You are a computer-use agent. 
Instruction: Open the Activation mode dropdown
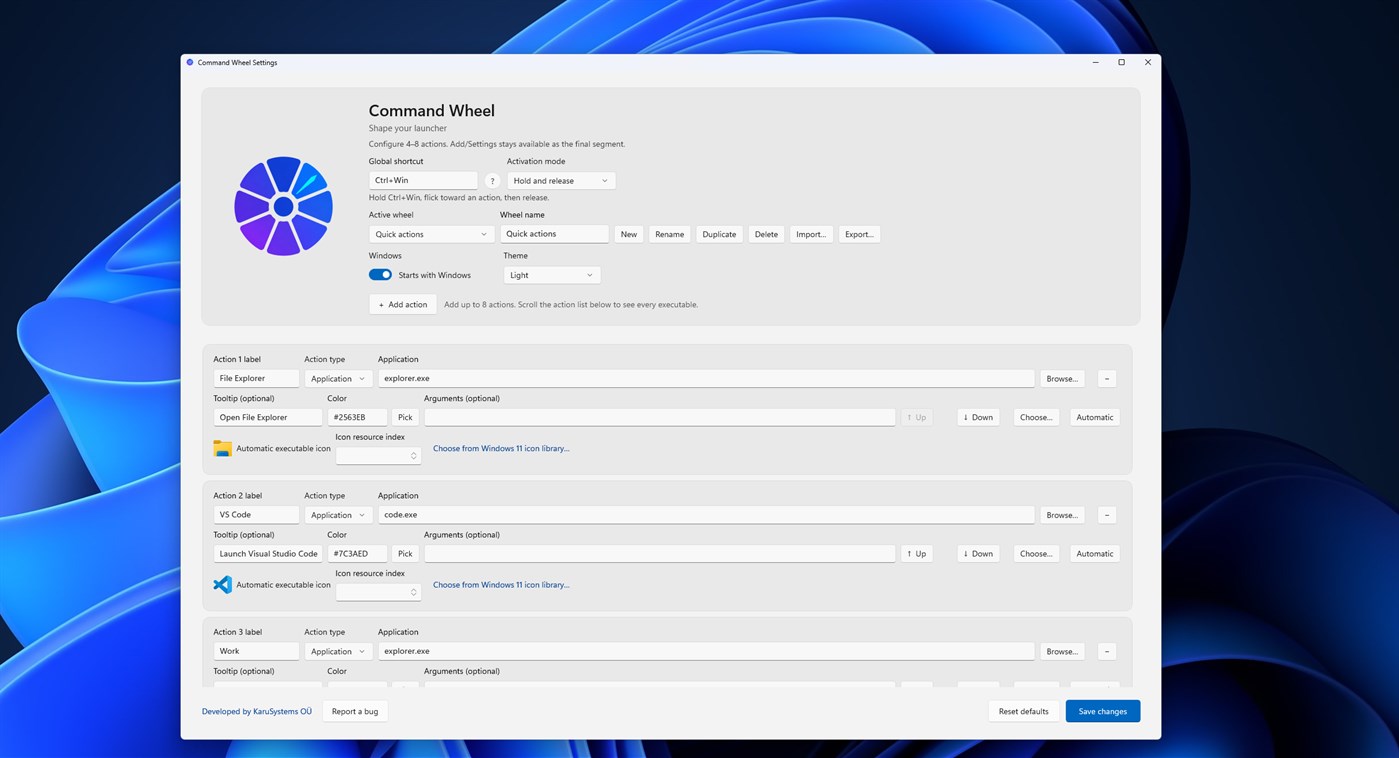(x=561, y=181)
